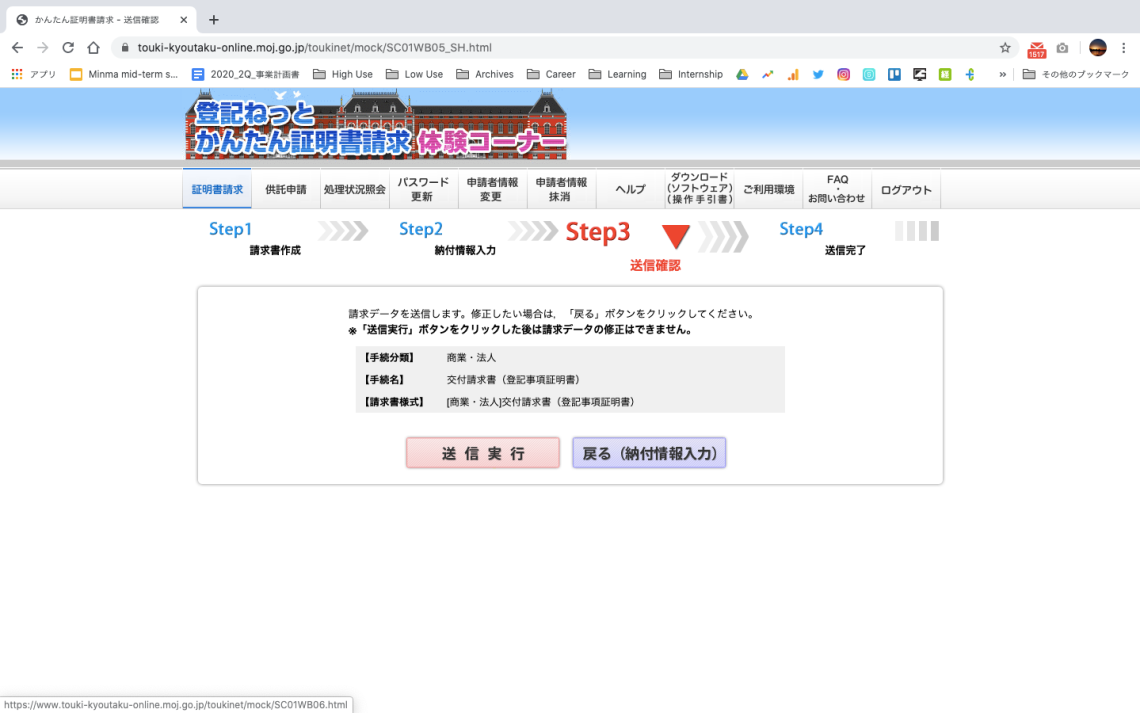This screenshot has width=1140, height=713.
Task: Open the blue-green cross bookmark icon
Action: pos(970,74)
